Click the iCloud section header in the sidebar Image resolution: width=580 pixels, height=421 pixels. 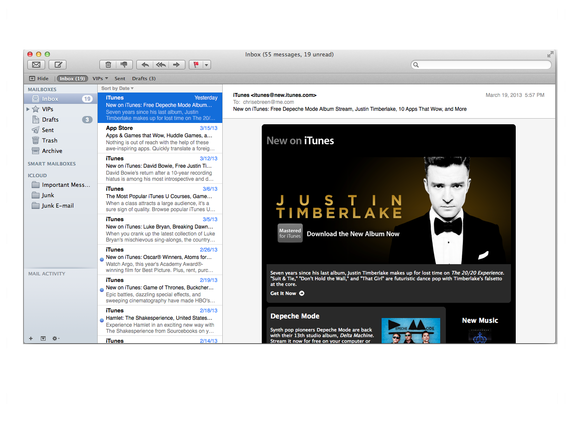37,175
